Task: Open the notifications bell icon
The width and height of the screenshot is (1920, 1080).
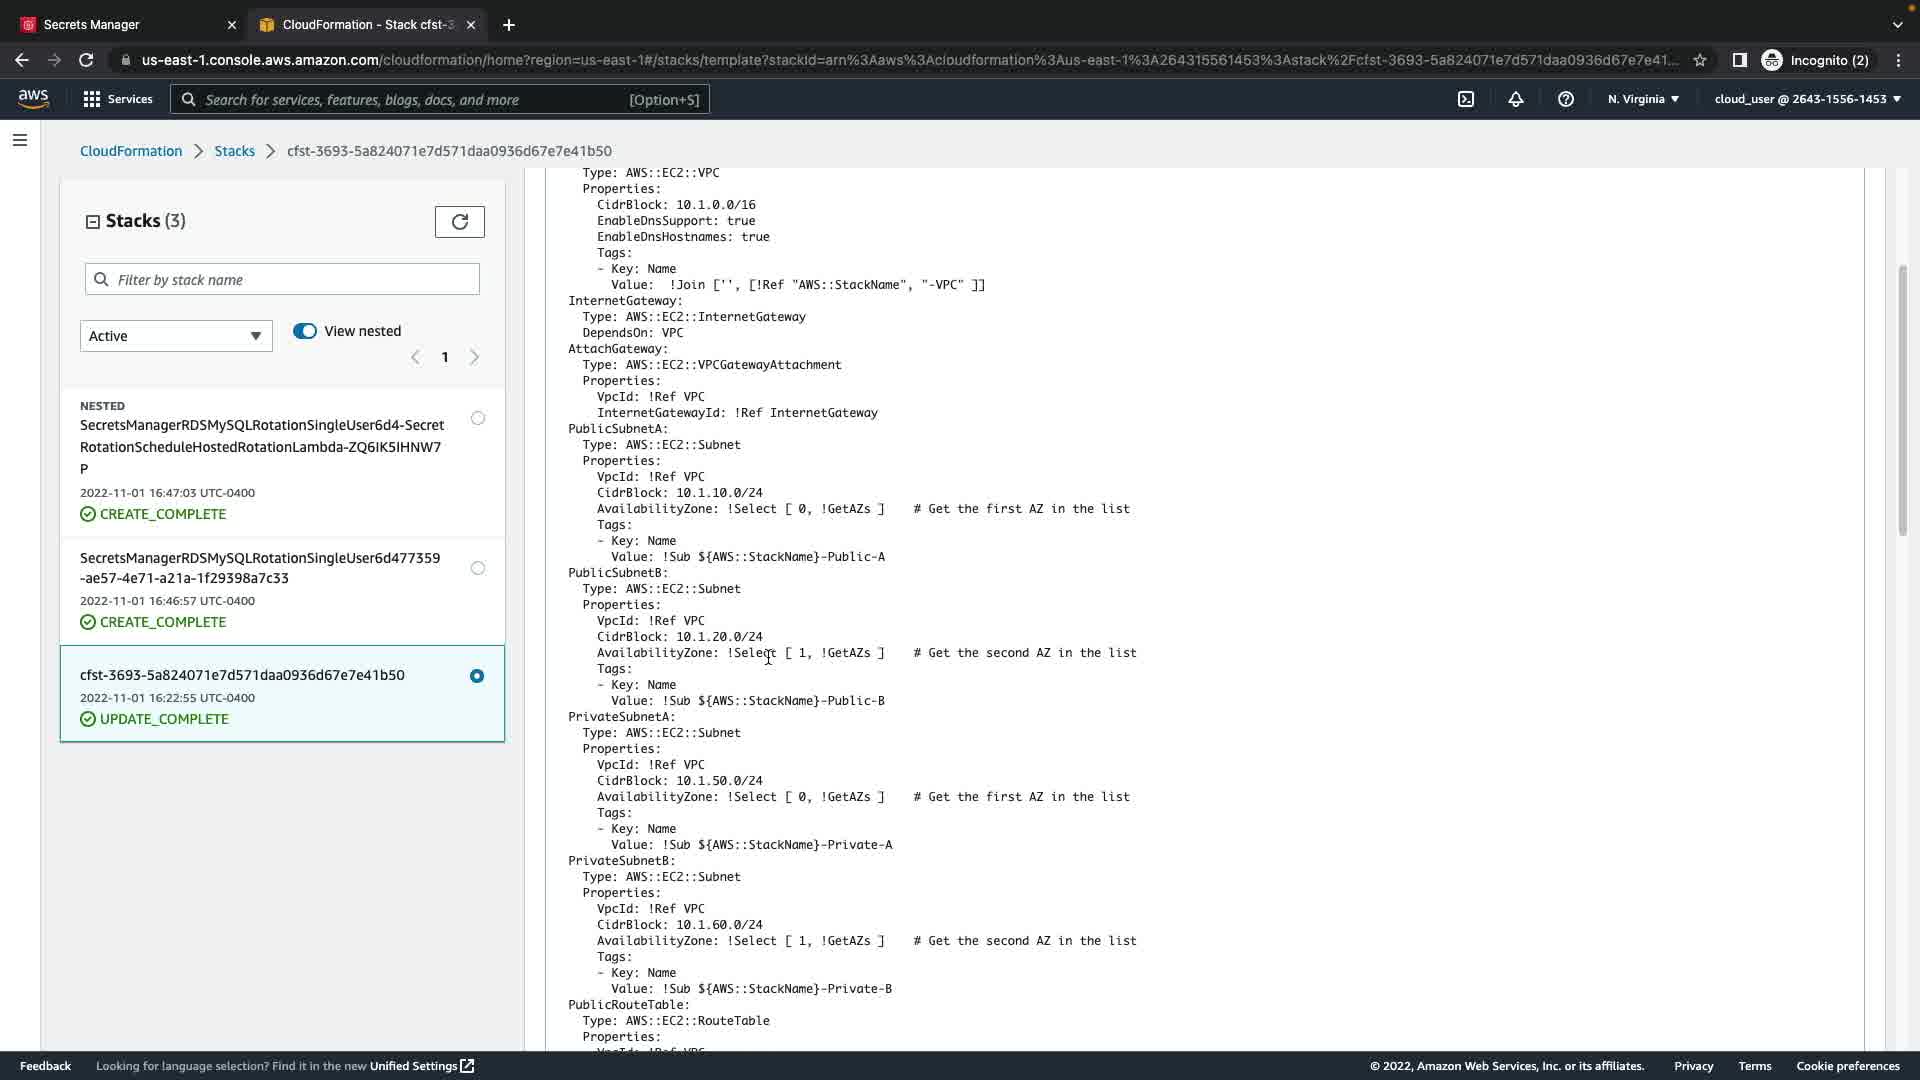Action: (1516, 99)
